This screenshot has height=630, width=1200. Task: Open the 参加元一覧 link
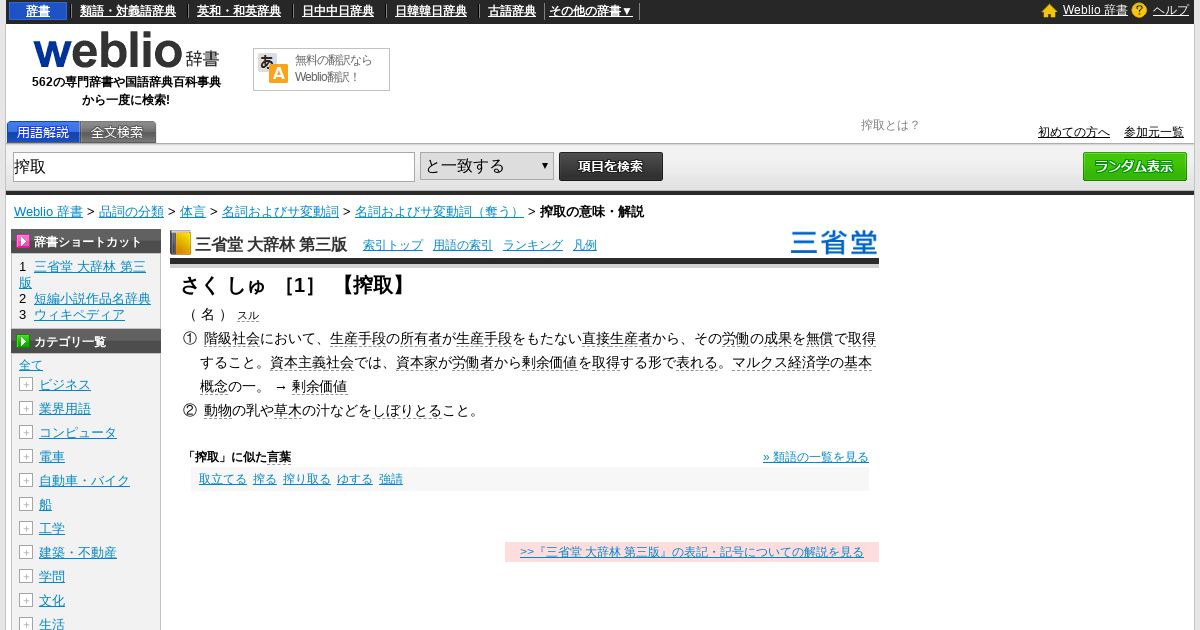coord(1154,132)
